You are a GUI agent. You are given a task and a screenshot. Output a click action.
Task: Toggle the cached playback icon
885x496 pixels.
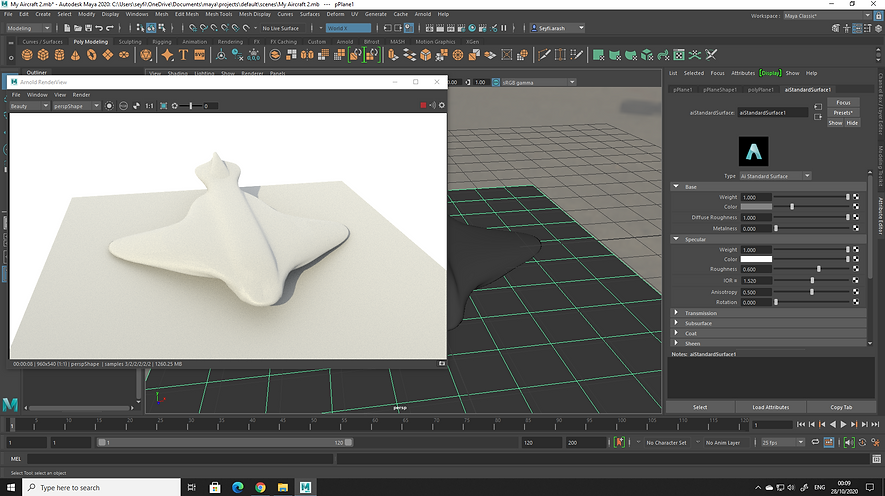(x=829, y=442)
